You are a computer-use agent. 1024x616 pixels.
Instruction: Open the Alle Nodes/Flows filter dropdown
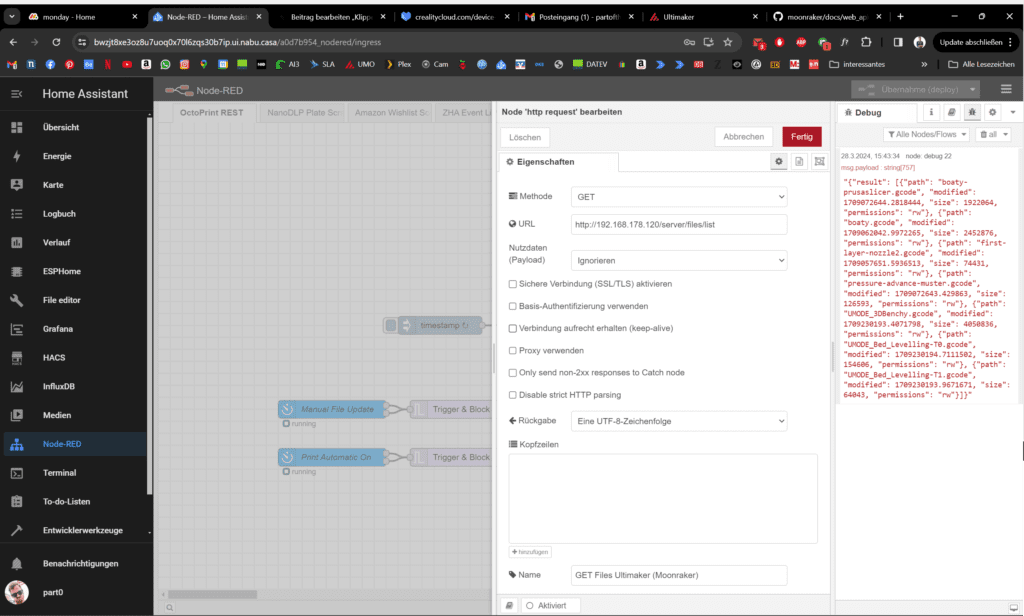[x=927, y=134]
